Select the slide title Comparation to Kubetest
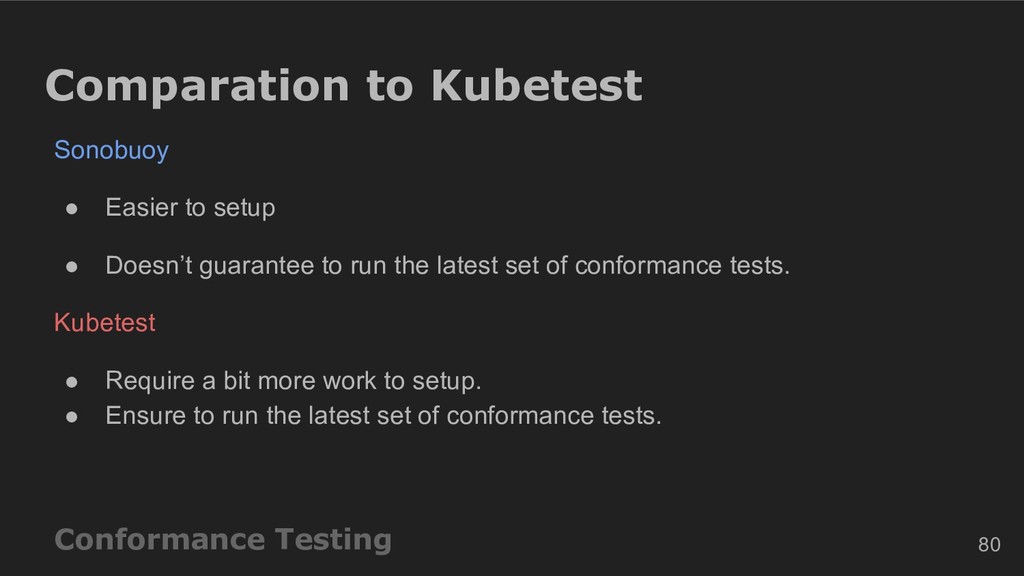The height and width of the screenshot is (576, 1024). [344, 87]
